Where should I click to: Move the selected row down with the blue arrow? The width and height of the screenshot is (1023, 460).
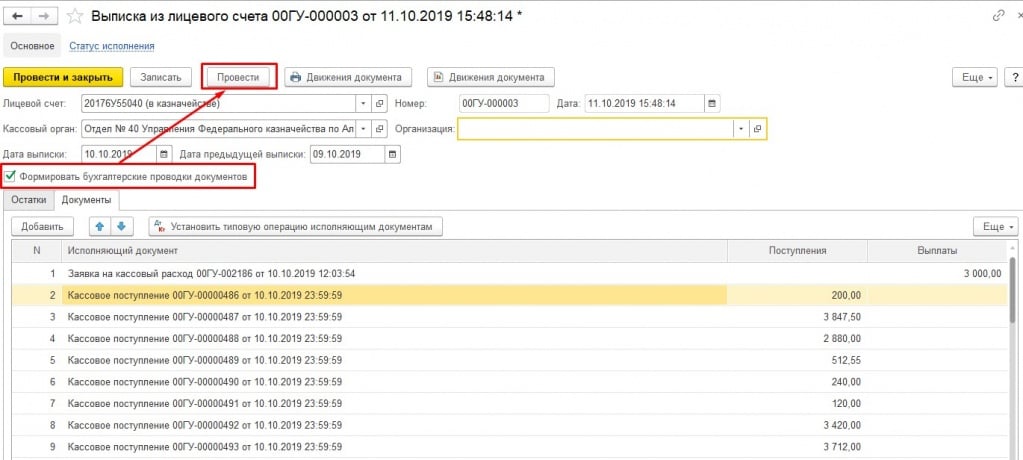click(121, 226)
